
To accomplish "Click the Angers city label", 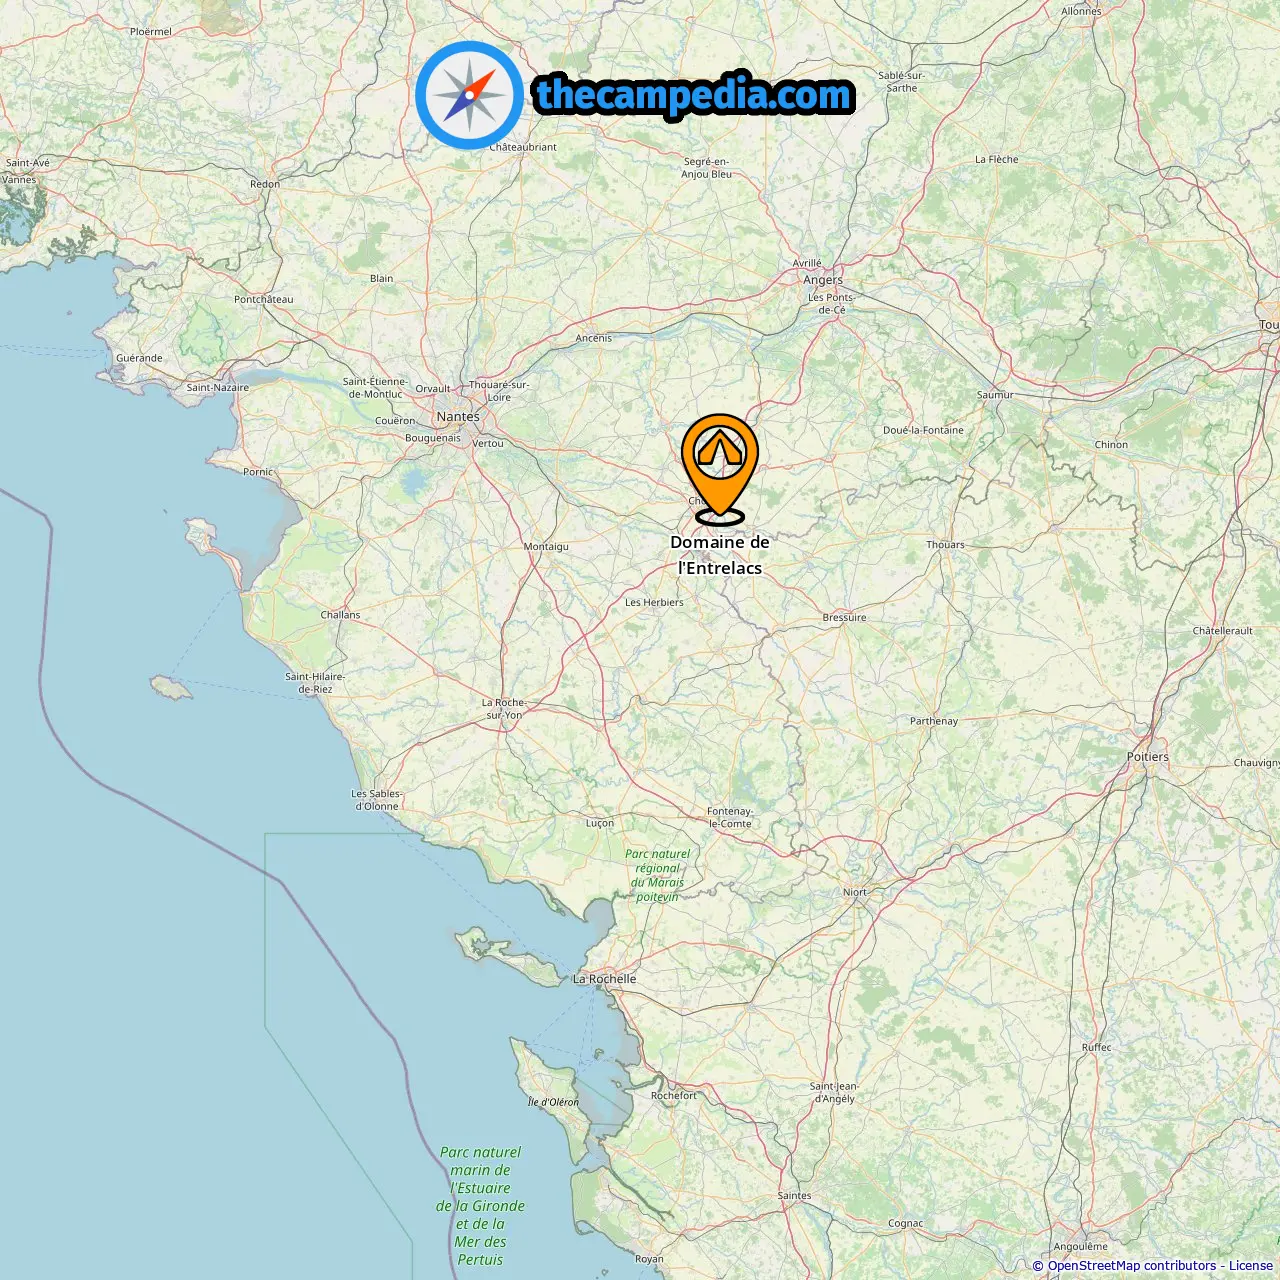I will (x=823, y=280).
